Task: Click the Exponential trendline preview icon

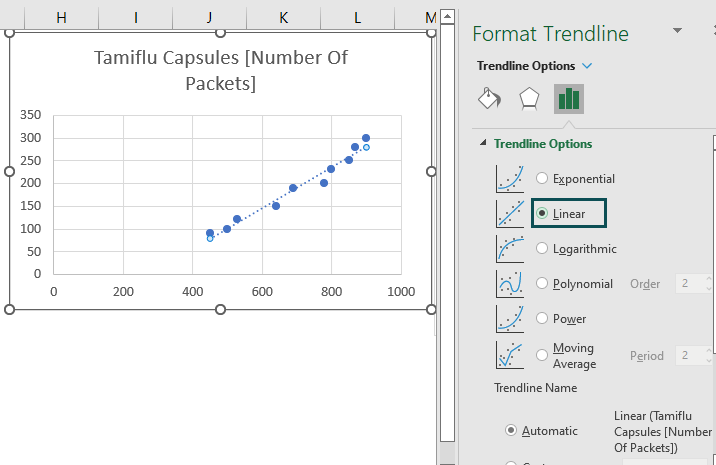Action: click(510, 179)
